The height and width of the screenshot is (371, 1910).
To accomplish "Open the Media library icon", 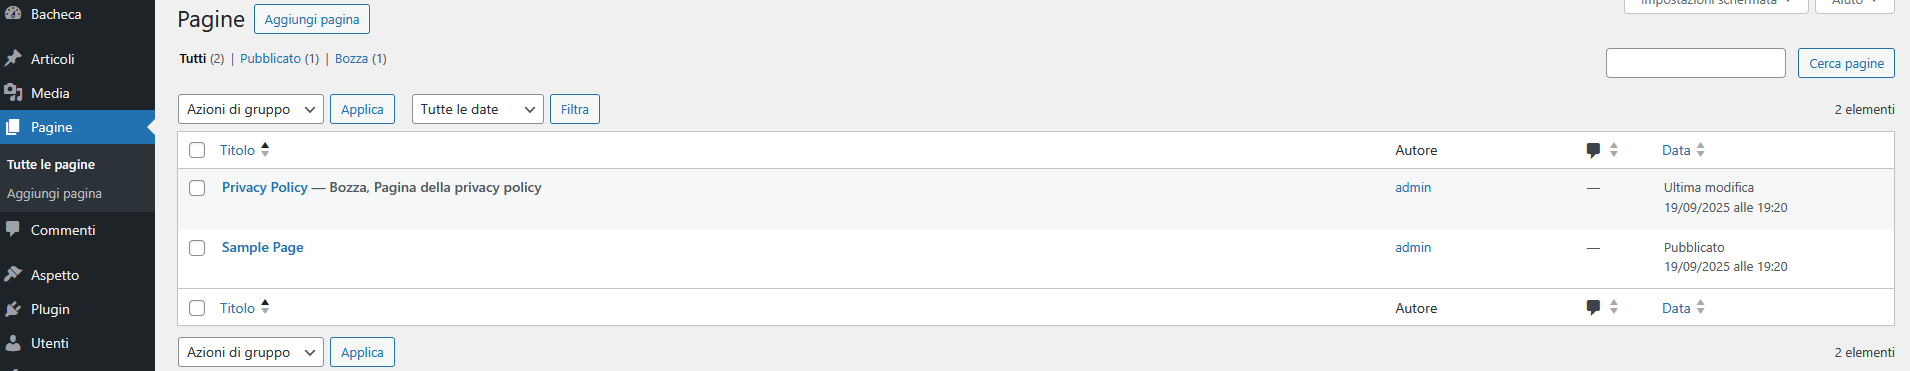I will [x=13, y=93].
